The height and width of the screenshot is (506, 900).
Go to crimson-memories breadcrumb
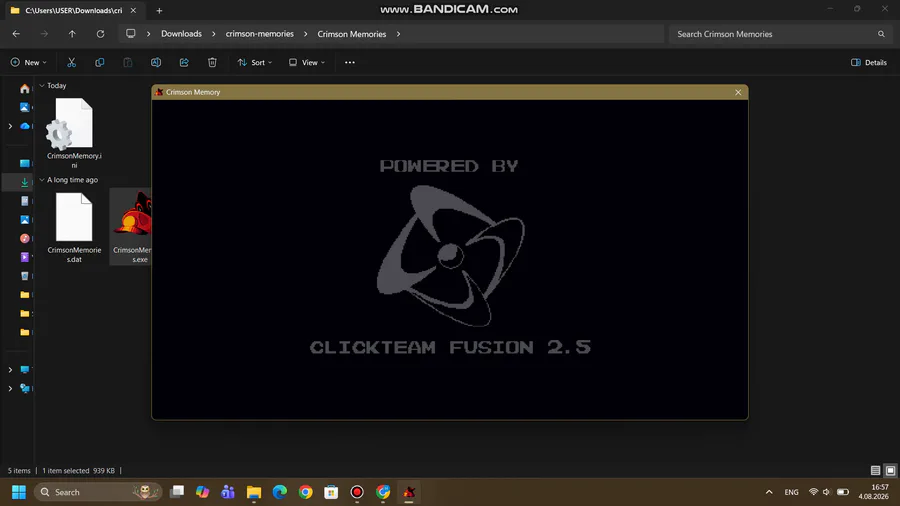259,34
